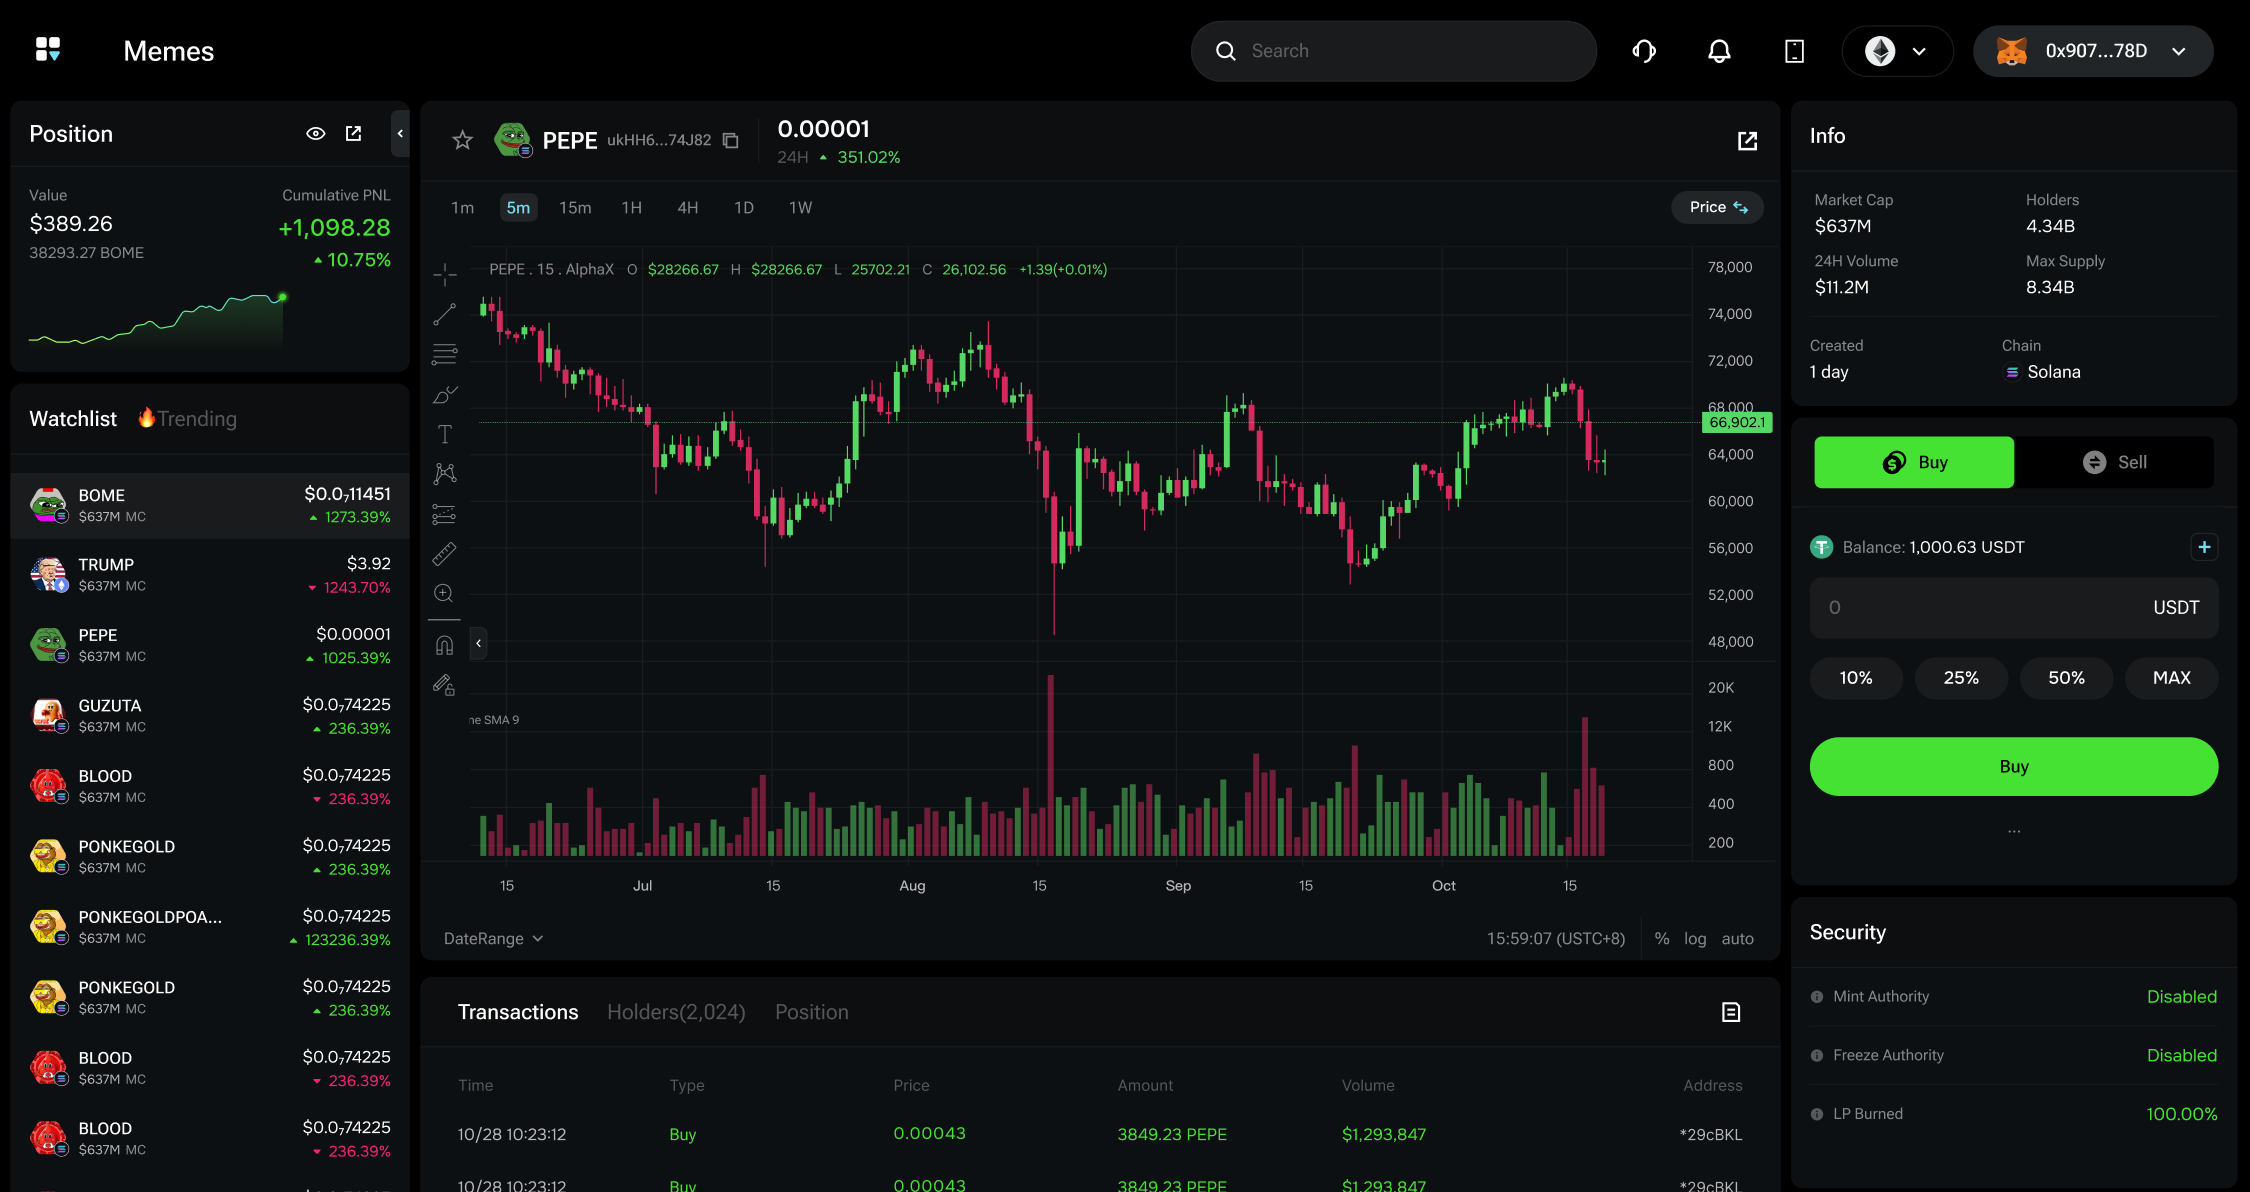
Task: Open the Ethereum network dropdown
Action: (x=1897, y=51)
